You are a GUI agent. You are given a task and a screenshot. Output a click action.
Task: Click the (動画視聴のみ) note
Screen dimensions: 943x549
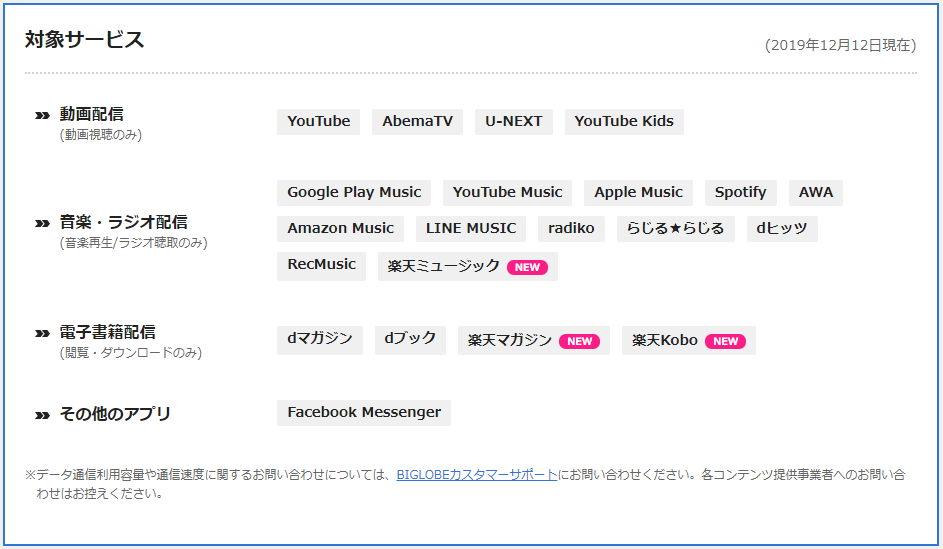(x=100, y=135)
